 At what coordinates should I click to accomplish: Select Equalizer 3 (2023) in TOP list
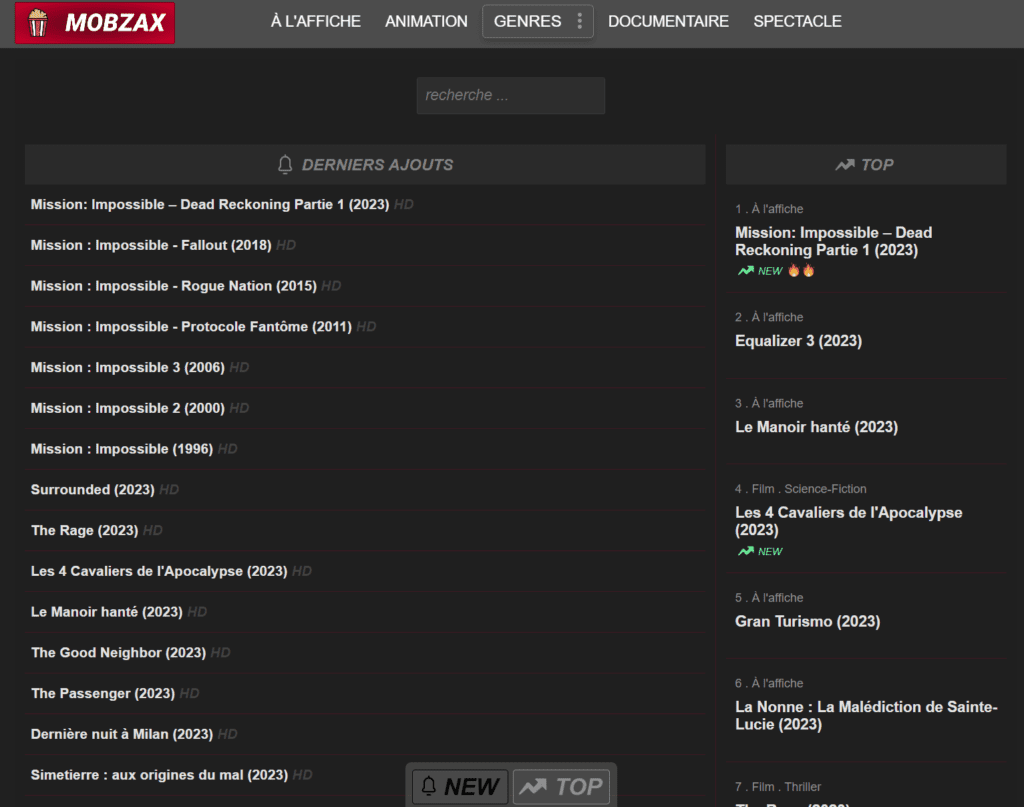pyautogui.click(x=798, y=341)
